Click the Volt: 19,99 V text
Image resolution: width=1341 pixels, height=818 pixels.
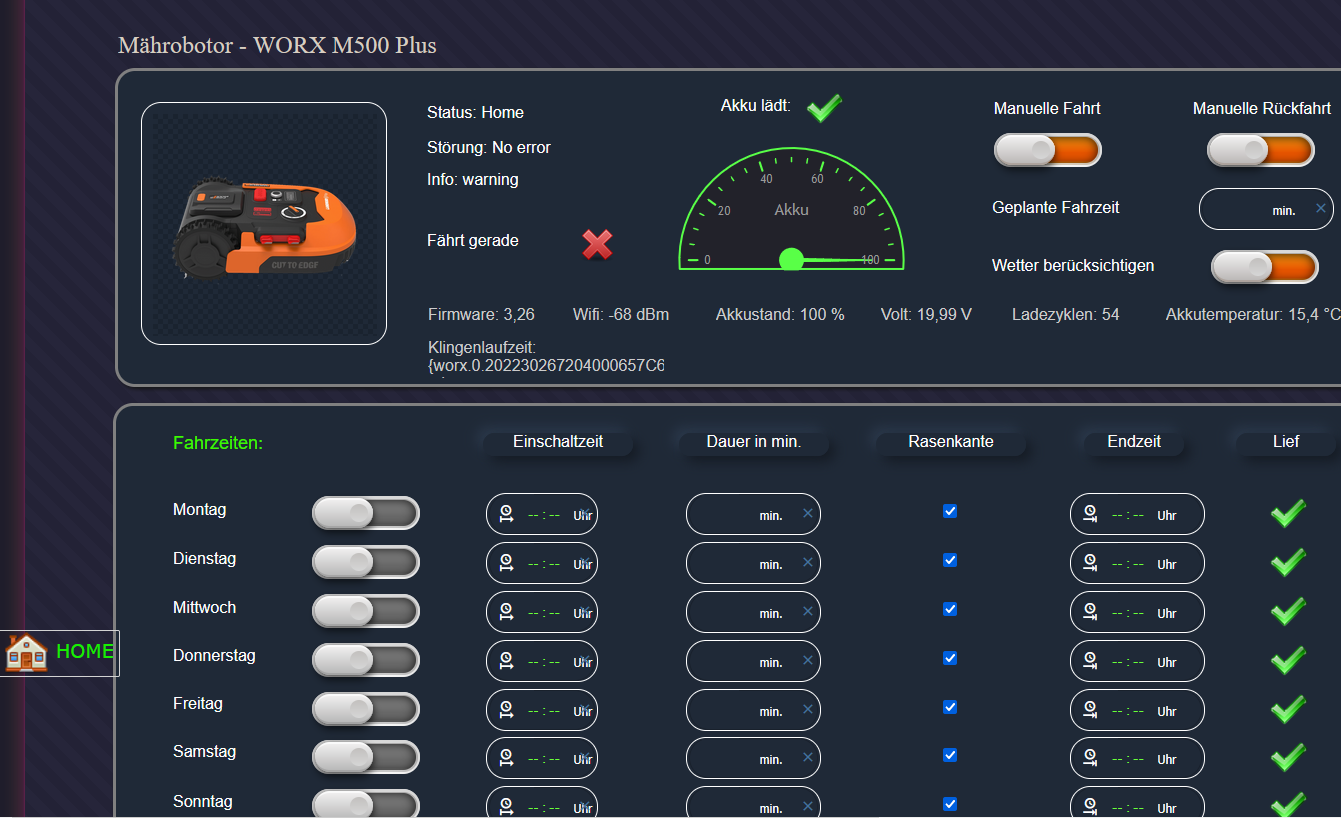(926, 315)
